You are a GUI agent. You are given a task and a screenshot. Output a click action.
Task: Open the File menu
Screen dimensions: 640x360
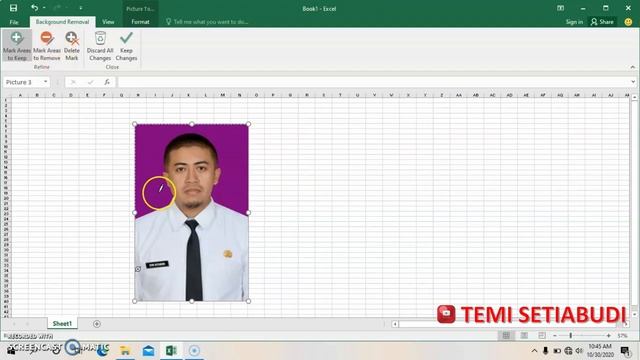pos(14,22)
